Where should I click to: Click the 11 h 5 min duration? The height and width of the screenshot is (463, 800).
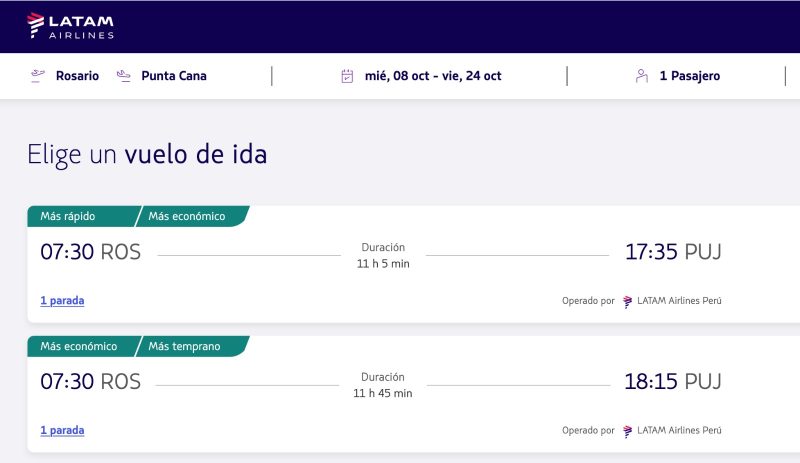[383, 264]
